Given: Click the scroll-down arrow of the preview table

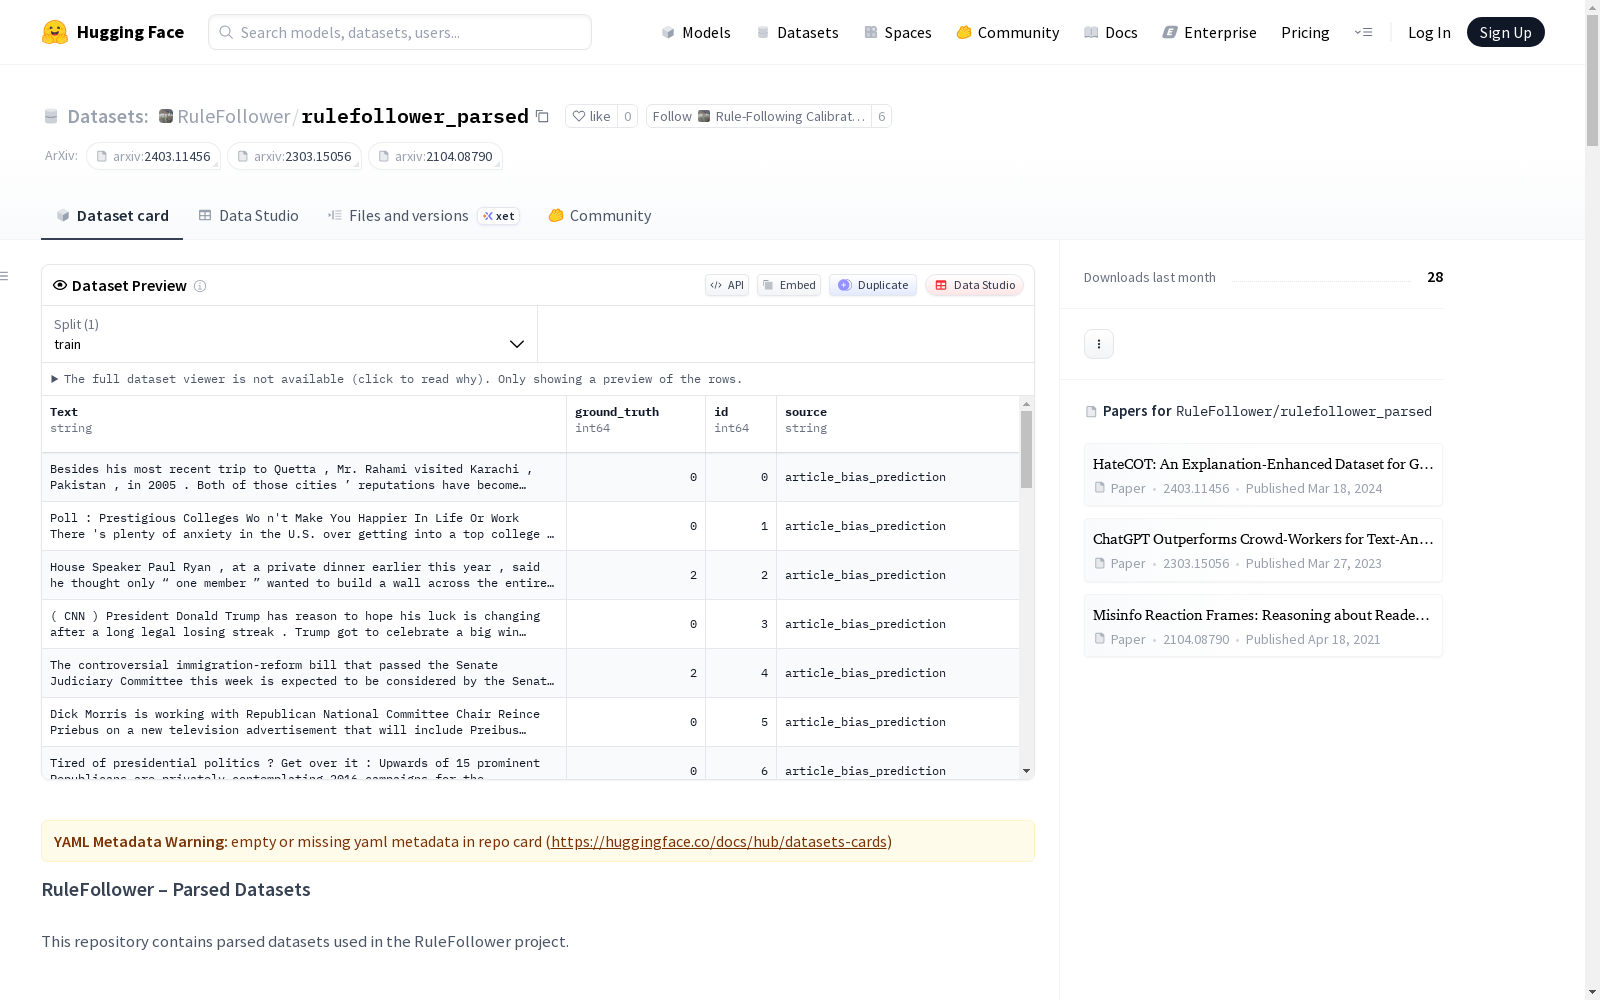Looking at the screenshot, I should point(1026,771).
